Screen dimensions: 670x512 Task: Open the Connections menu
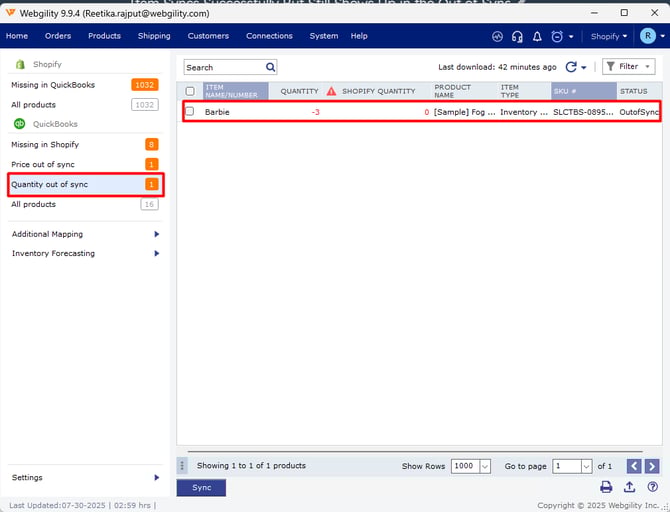[x=269, y=36]
